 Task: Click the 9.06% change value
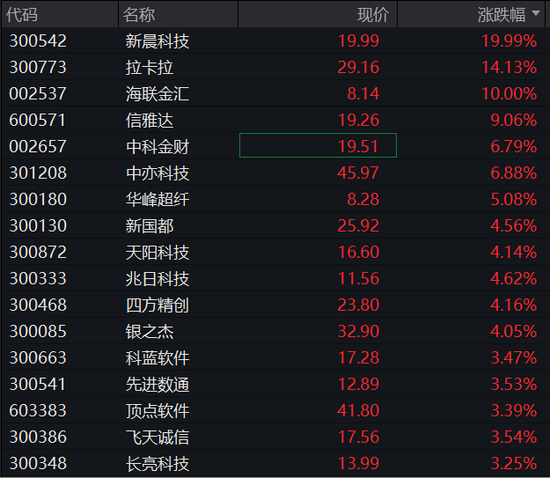(514, 120)
